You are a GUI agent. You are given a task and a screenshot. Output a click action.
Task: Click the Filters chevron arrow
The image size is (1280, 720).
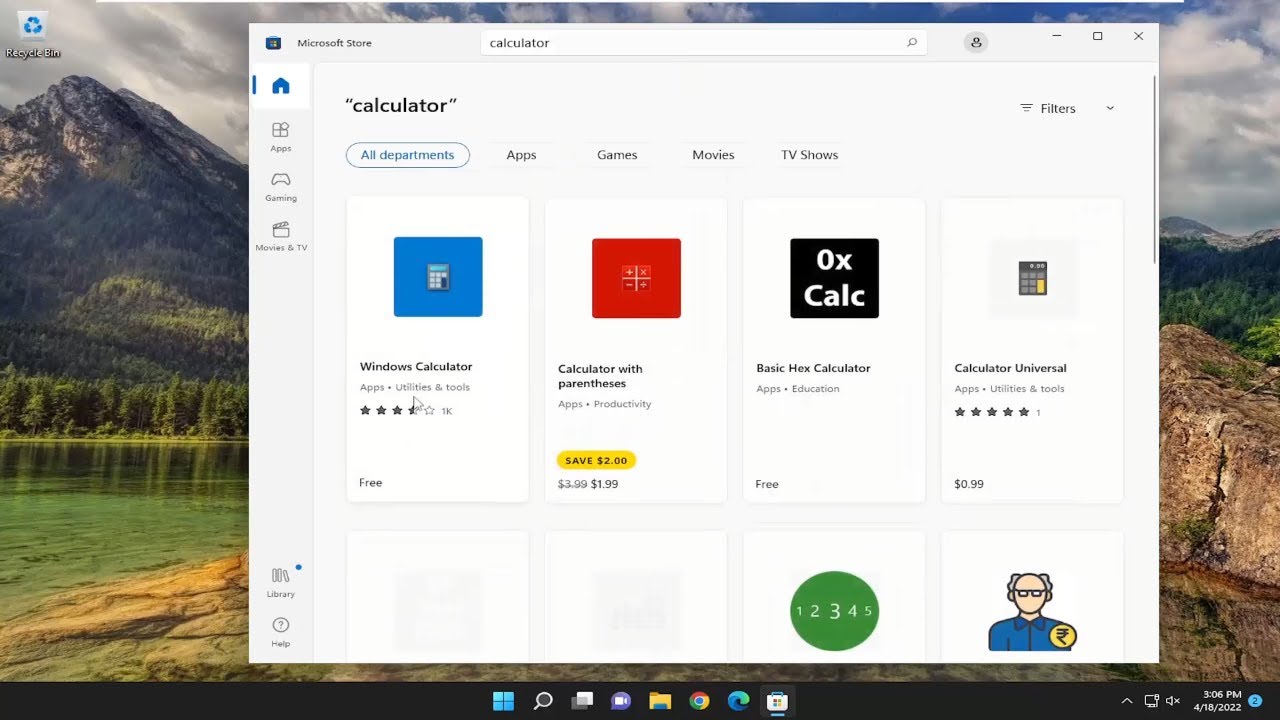[1109, 108]
